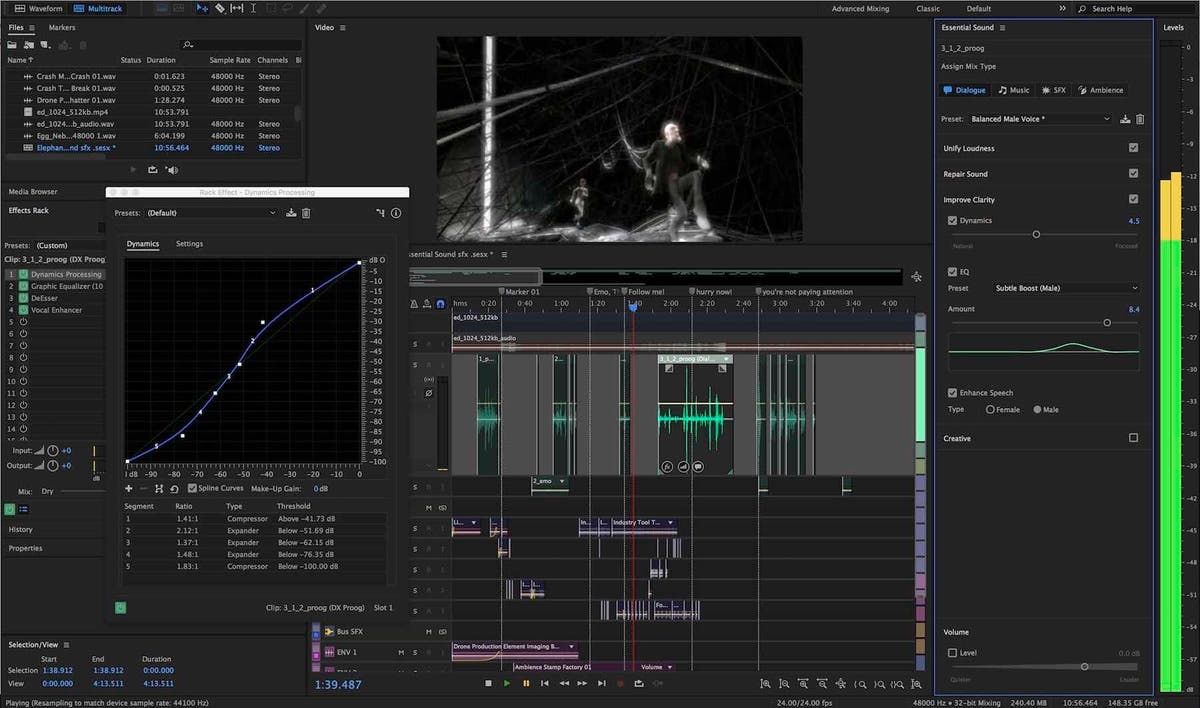The image size is (1200, 708).
Task: Adjust the EQ Amount slider
Action: pos(1106,322)
